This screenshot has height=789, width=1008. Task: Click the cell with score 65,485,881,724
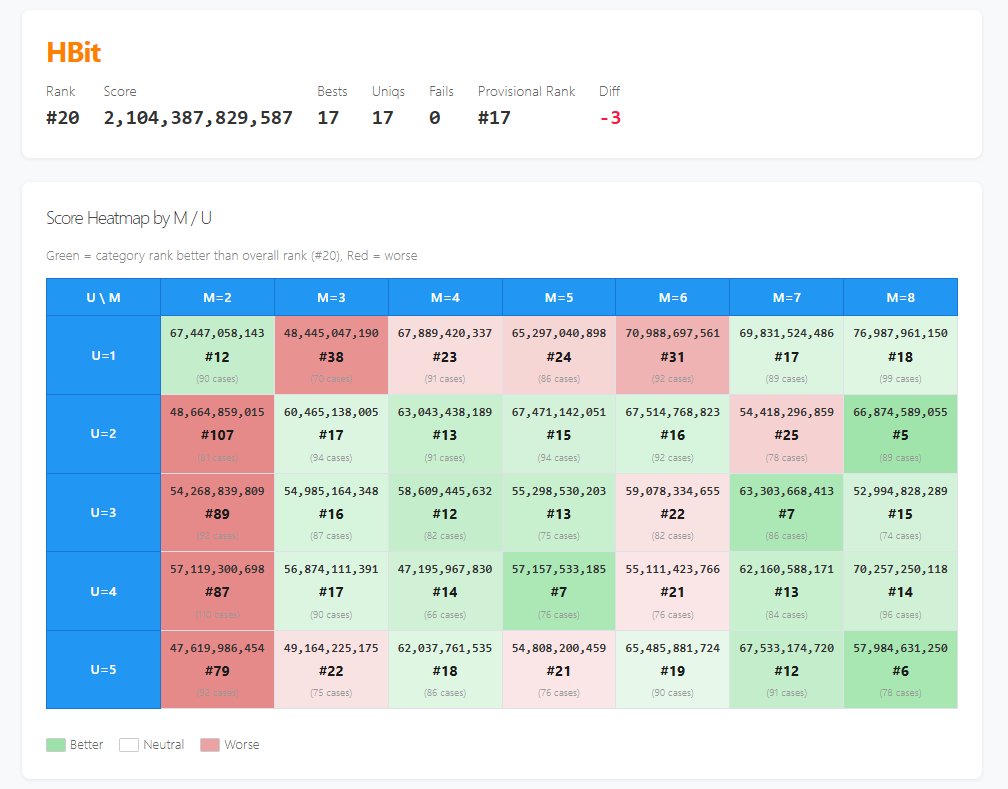click(672, 669)
